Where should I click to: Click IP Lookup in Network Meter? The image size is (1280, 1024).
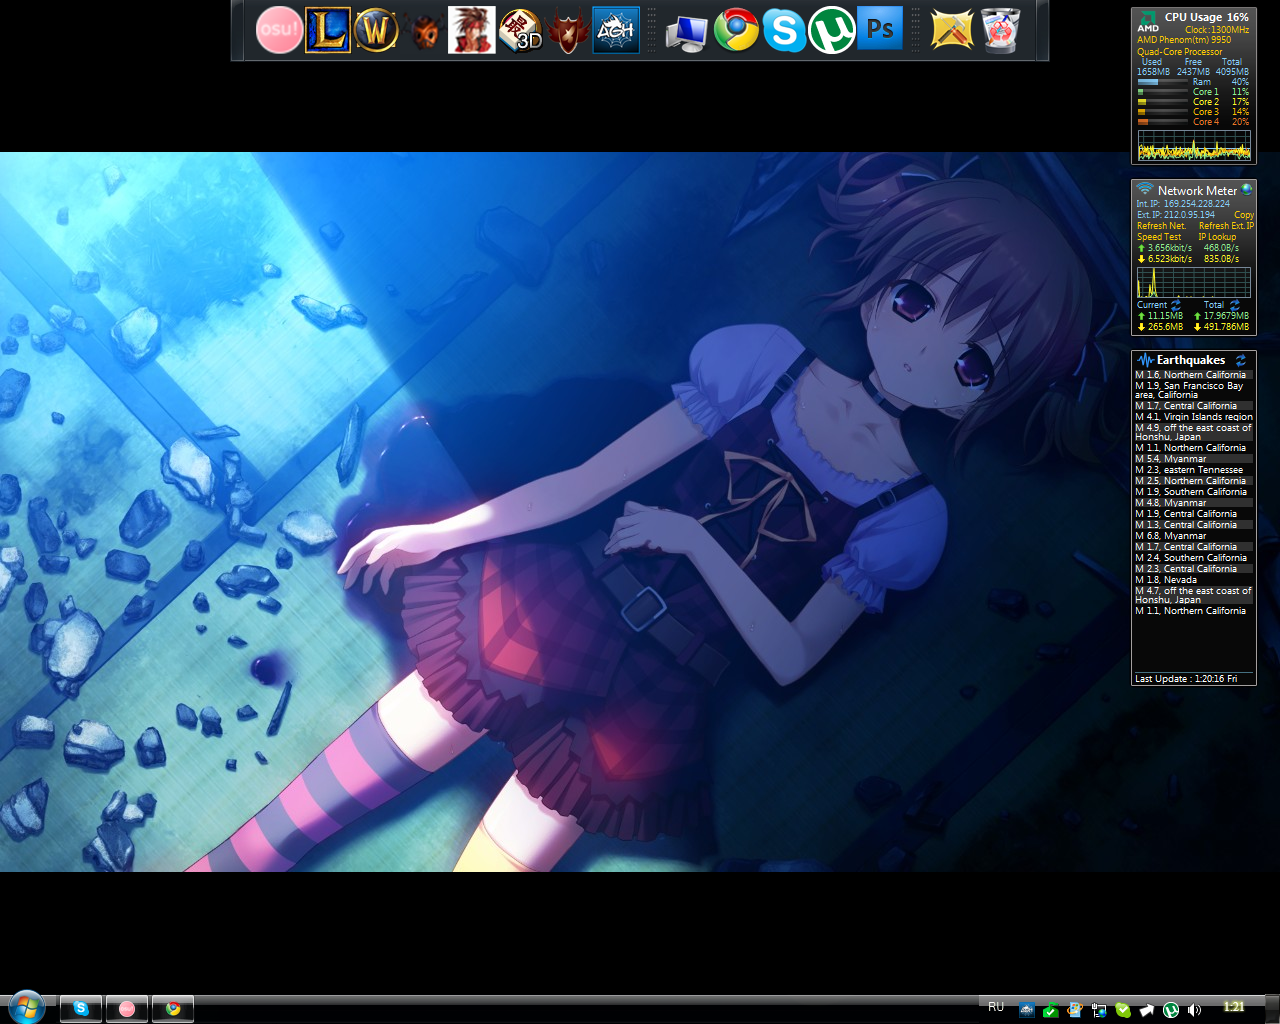1216,236
